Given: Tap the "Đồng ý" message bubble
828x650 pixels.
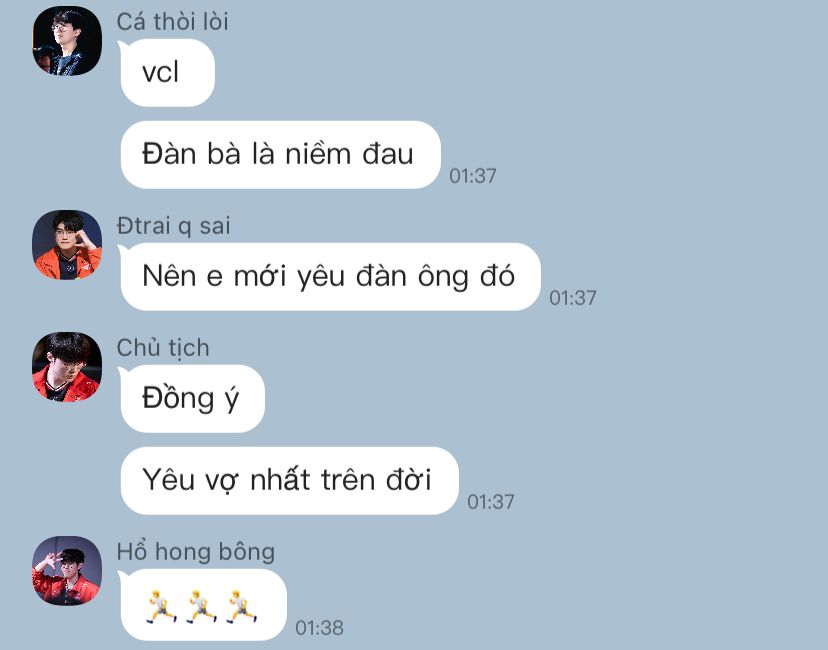Looking at the screenshot, I should tap(193, 399).
